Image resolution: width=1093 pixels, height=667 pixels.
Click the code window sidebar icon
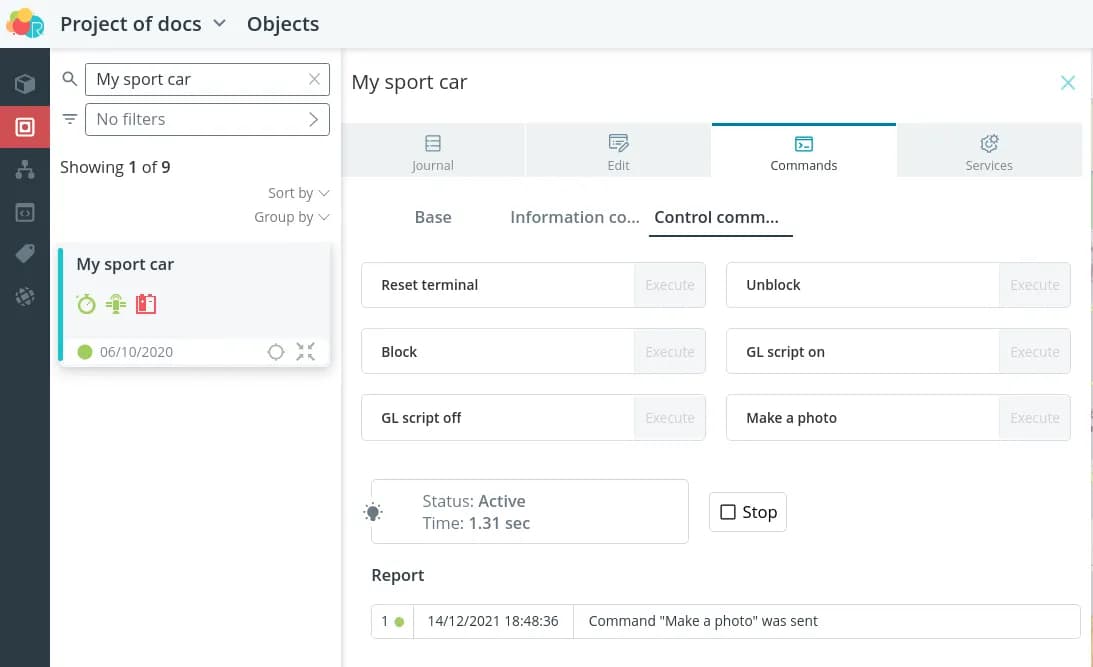pos(25,213)
